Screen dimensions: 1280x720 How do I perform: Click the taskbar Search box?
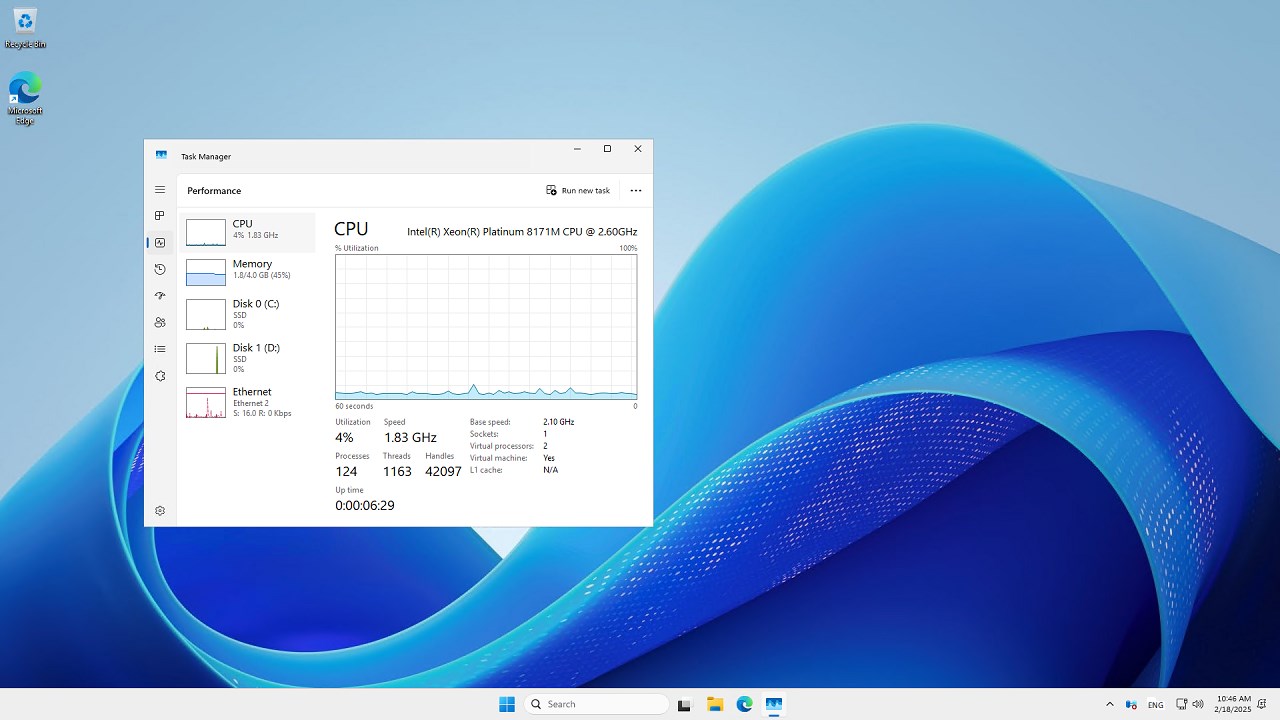click(x=596, y=704)
